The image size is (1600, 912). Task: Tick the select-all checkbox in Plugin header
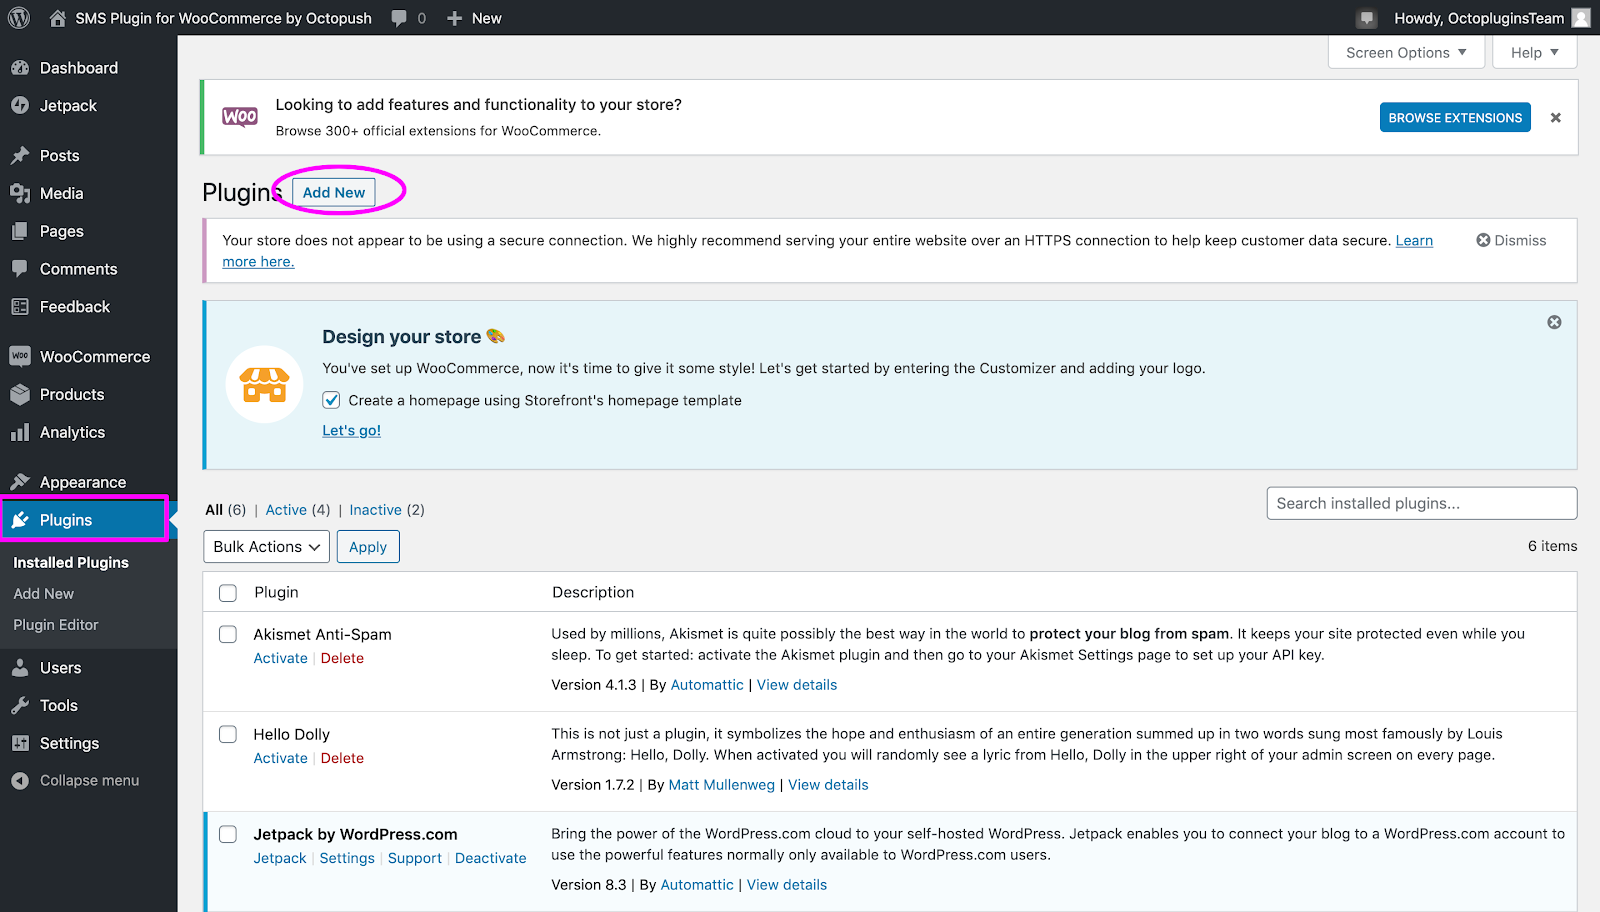tap(228, 593)
